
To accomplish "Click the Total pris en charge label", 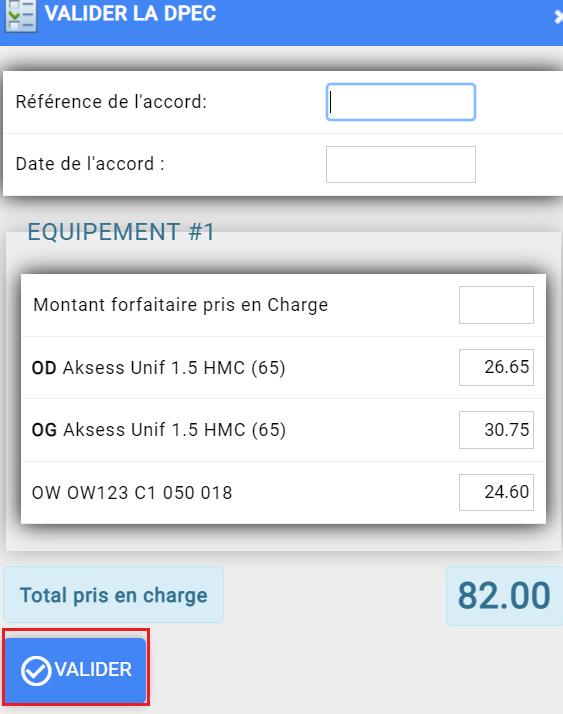I will 113,595.
